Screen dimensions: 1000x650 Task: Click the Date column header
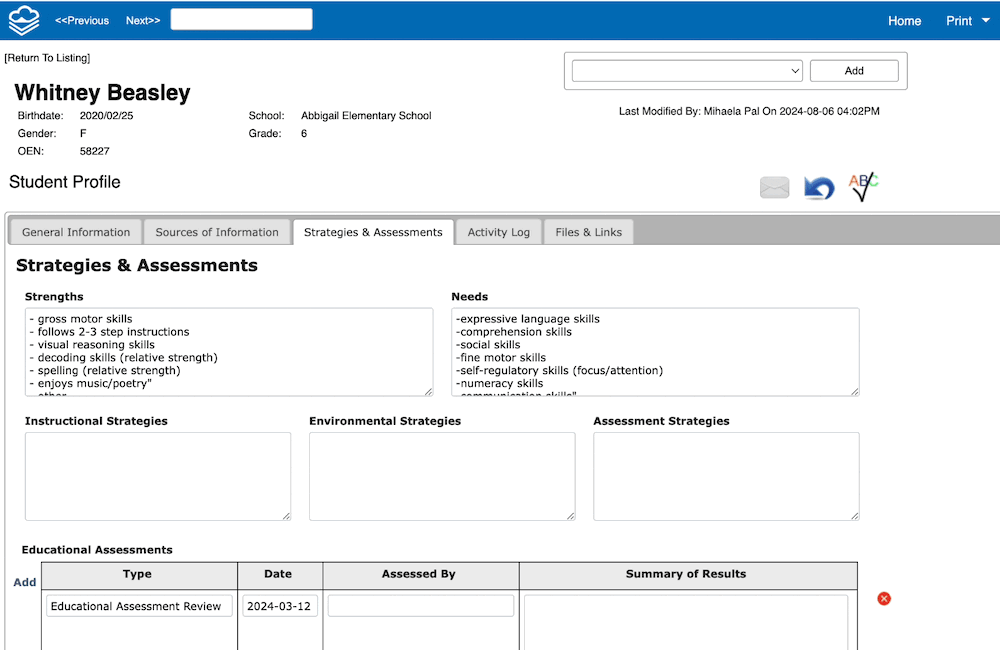pos(278,574)
